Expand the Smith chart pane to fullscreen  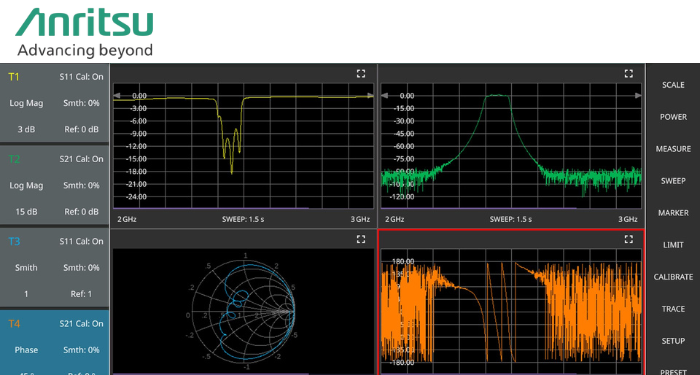pyautogui.click(x=361, y=239)
